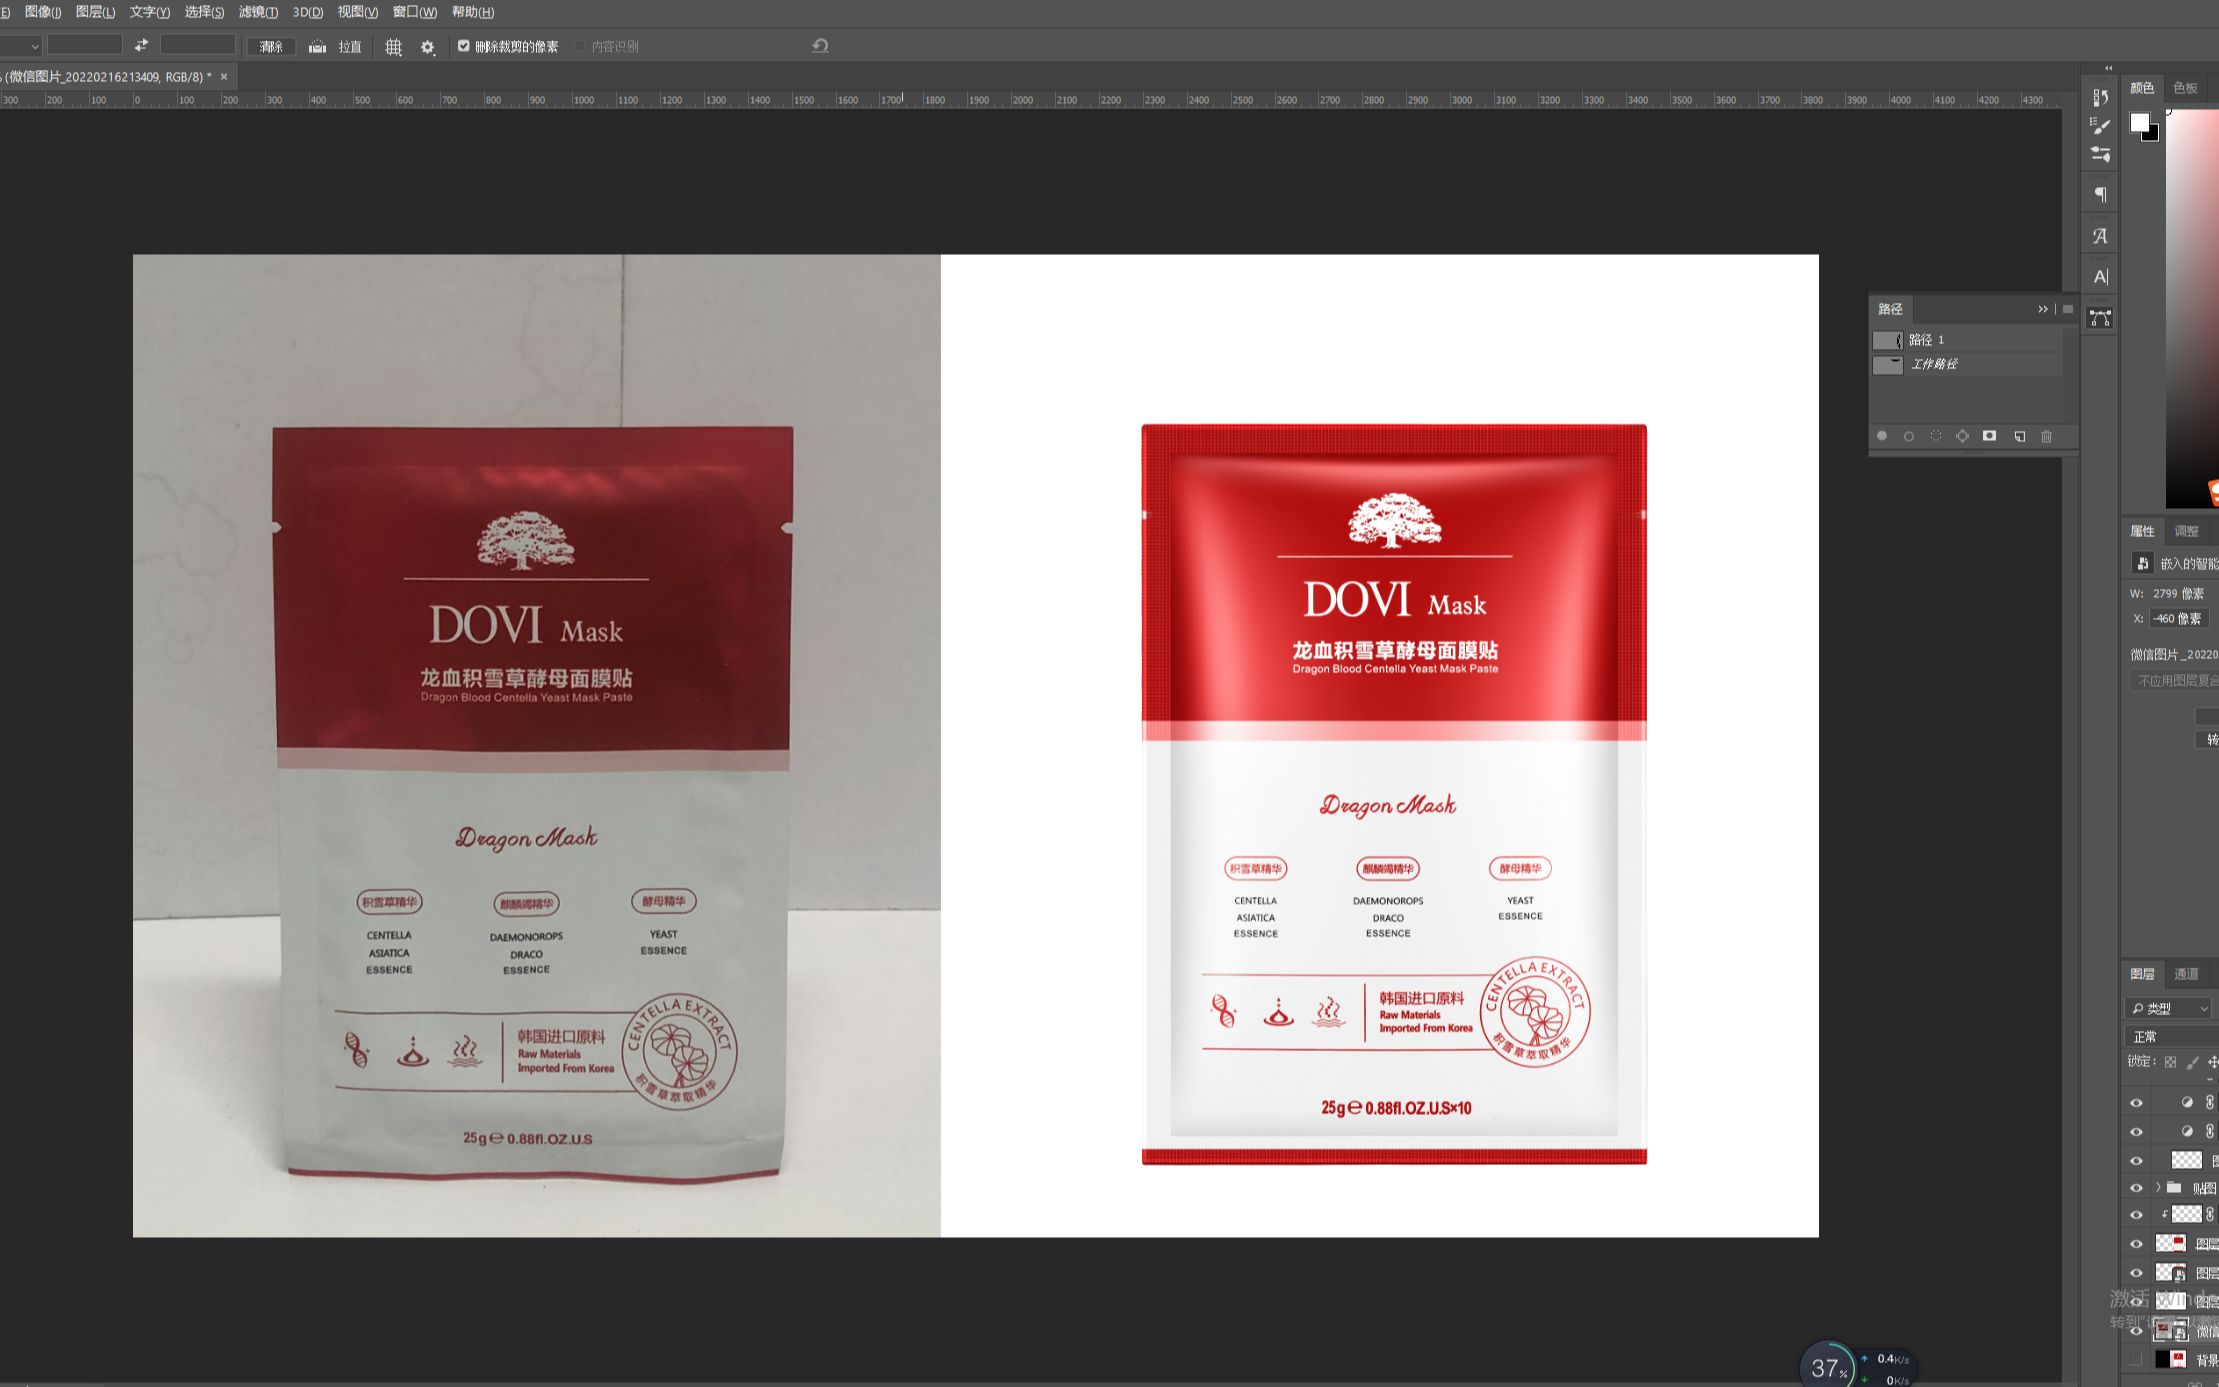
Task: Open the Character panel icon
Action: tap(2100, 276)
